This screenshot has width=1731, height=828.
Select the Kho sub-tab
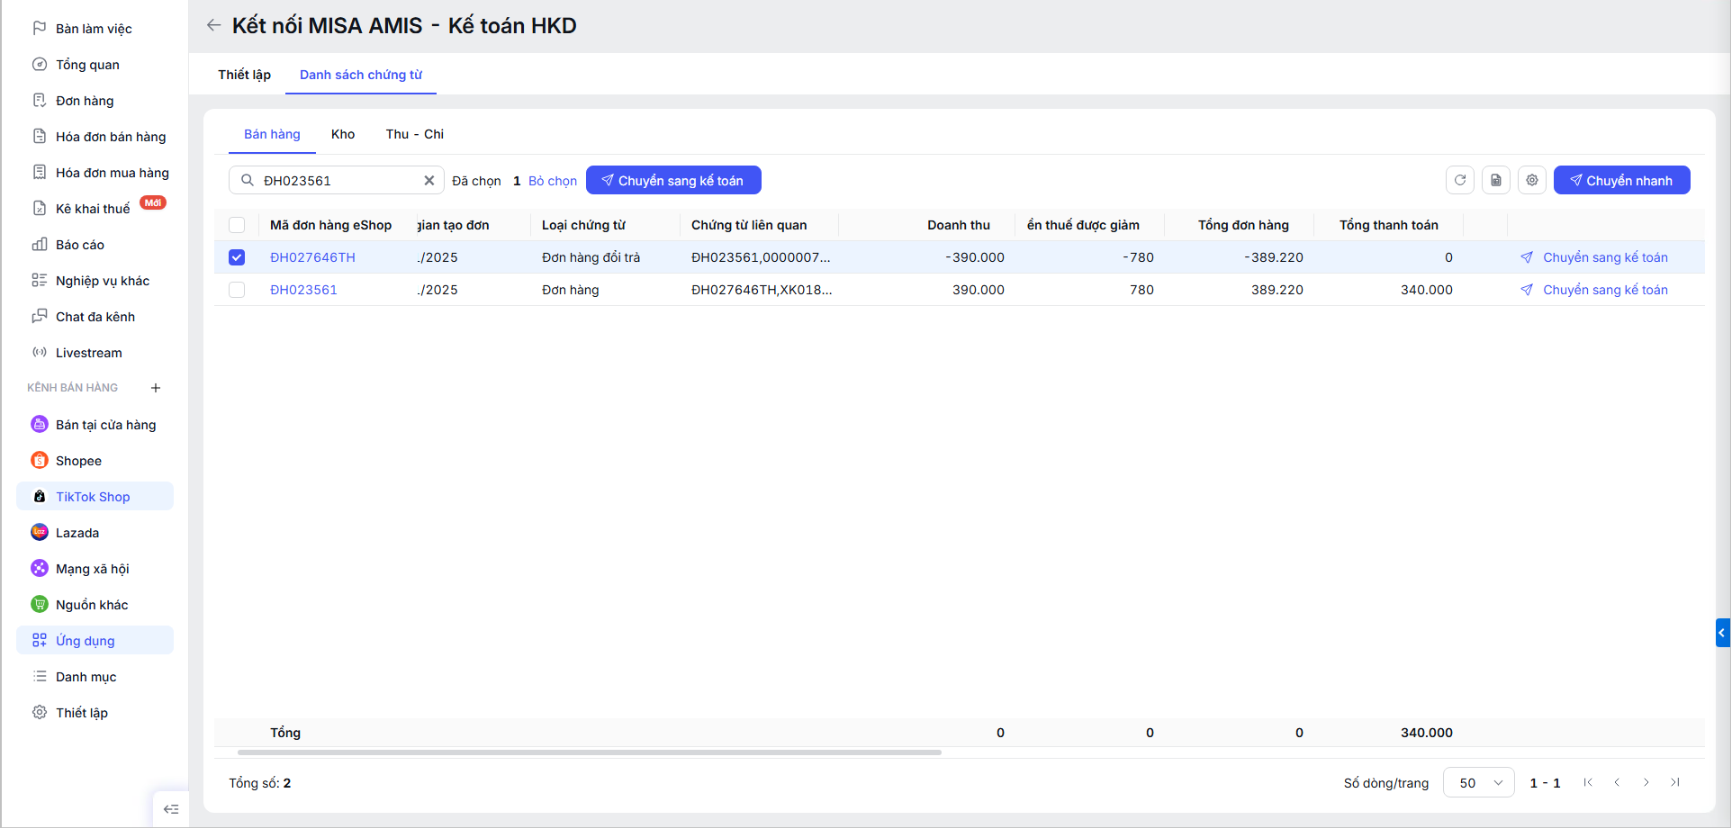pyautogui.click(x=343, y=134)
